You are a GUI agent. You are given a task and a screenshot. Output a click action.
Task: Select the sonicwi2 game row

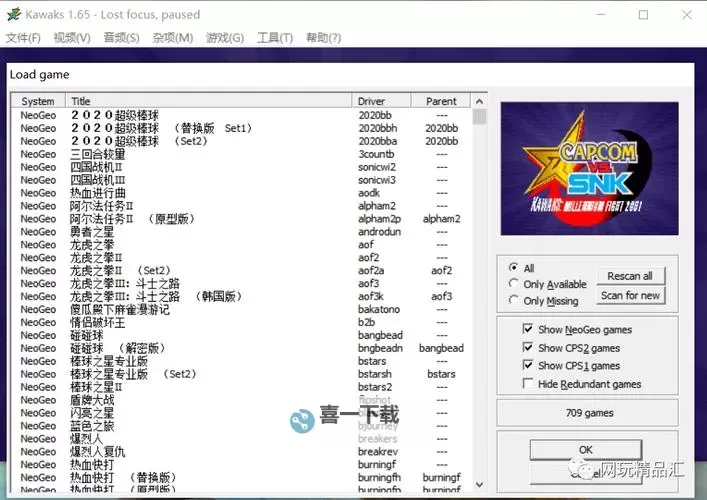(x=242, y=167)
